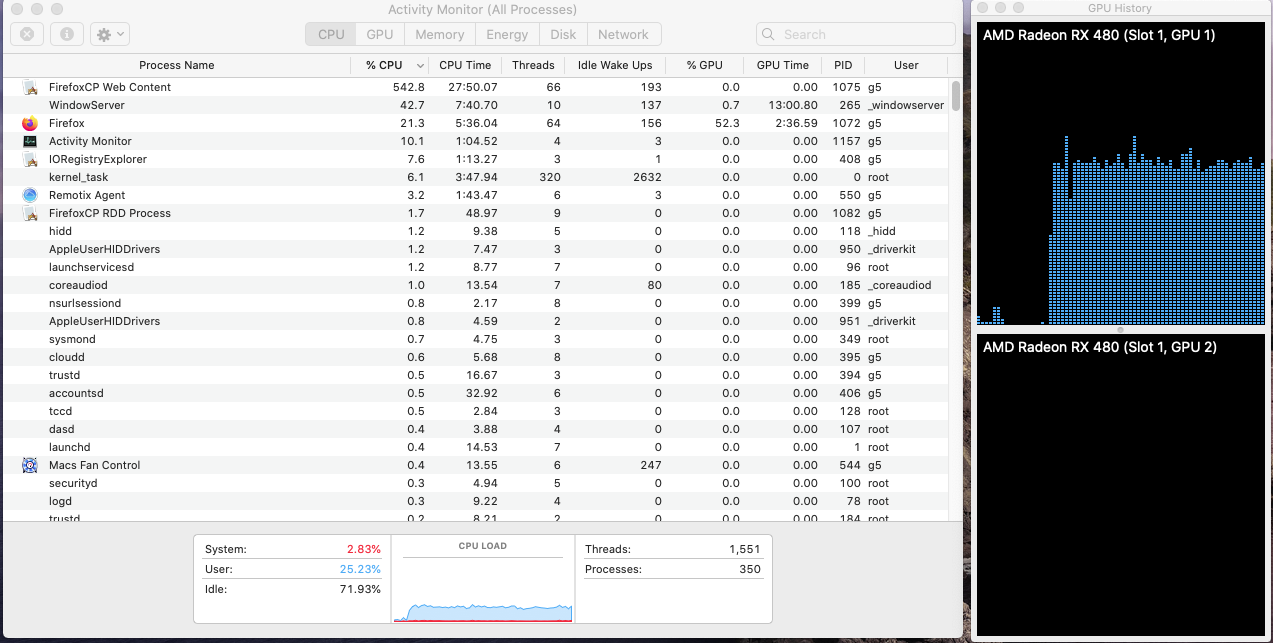
Task: Select the launchd process row
Action: (476, 447)
